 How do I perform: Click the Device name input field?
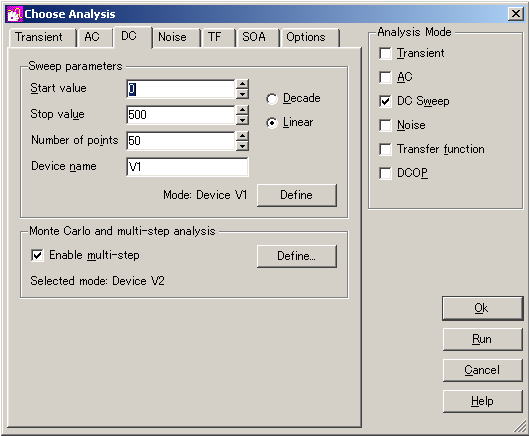coord(187,167)
